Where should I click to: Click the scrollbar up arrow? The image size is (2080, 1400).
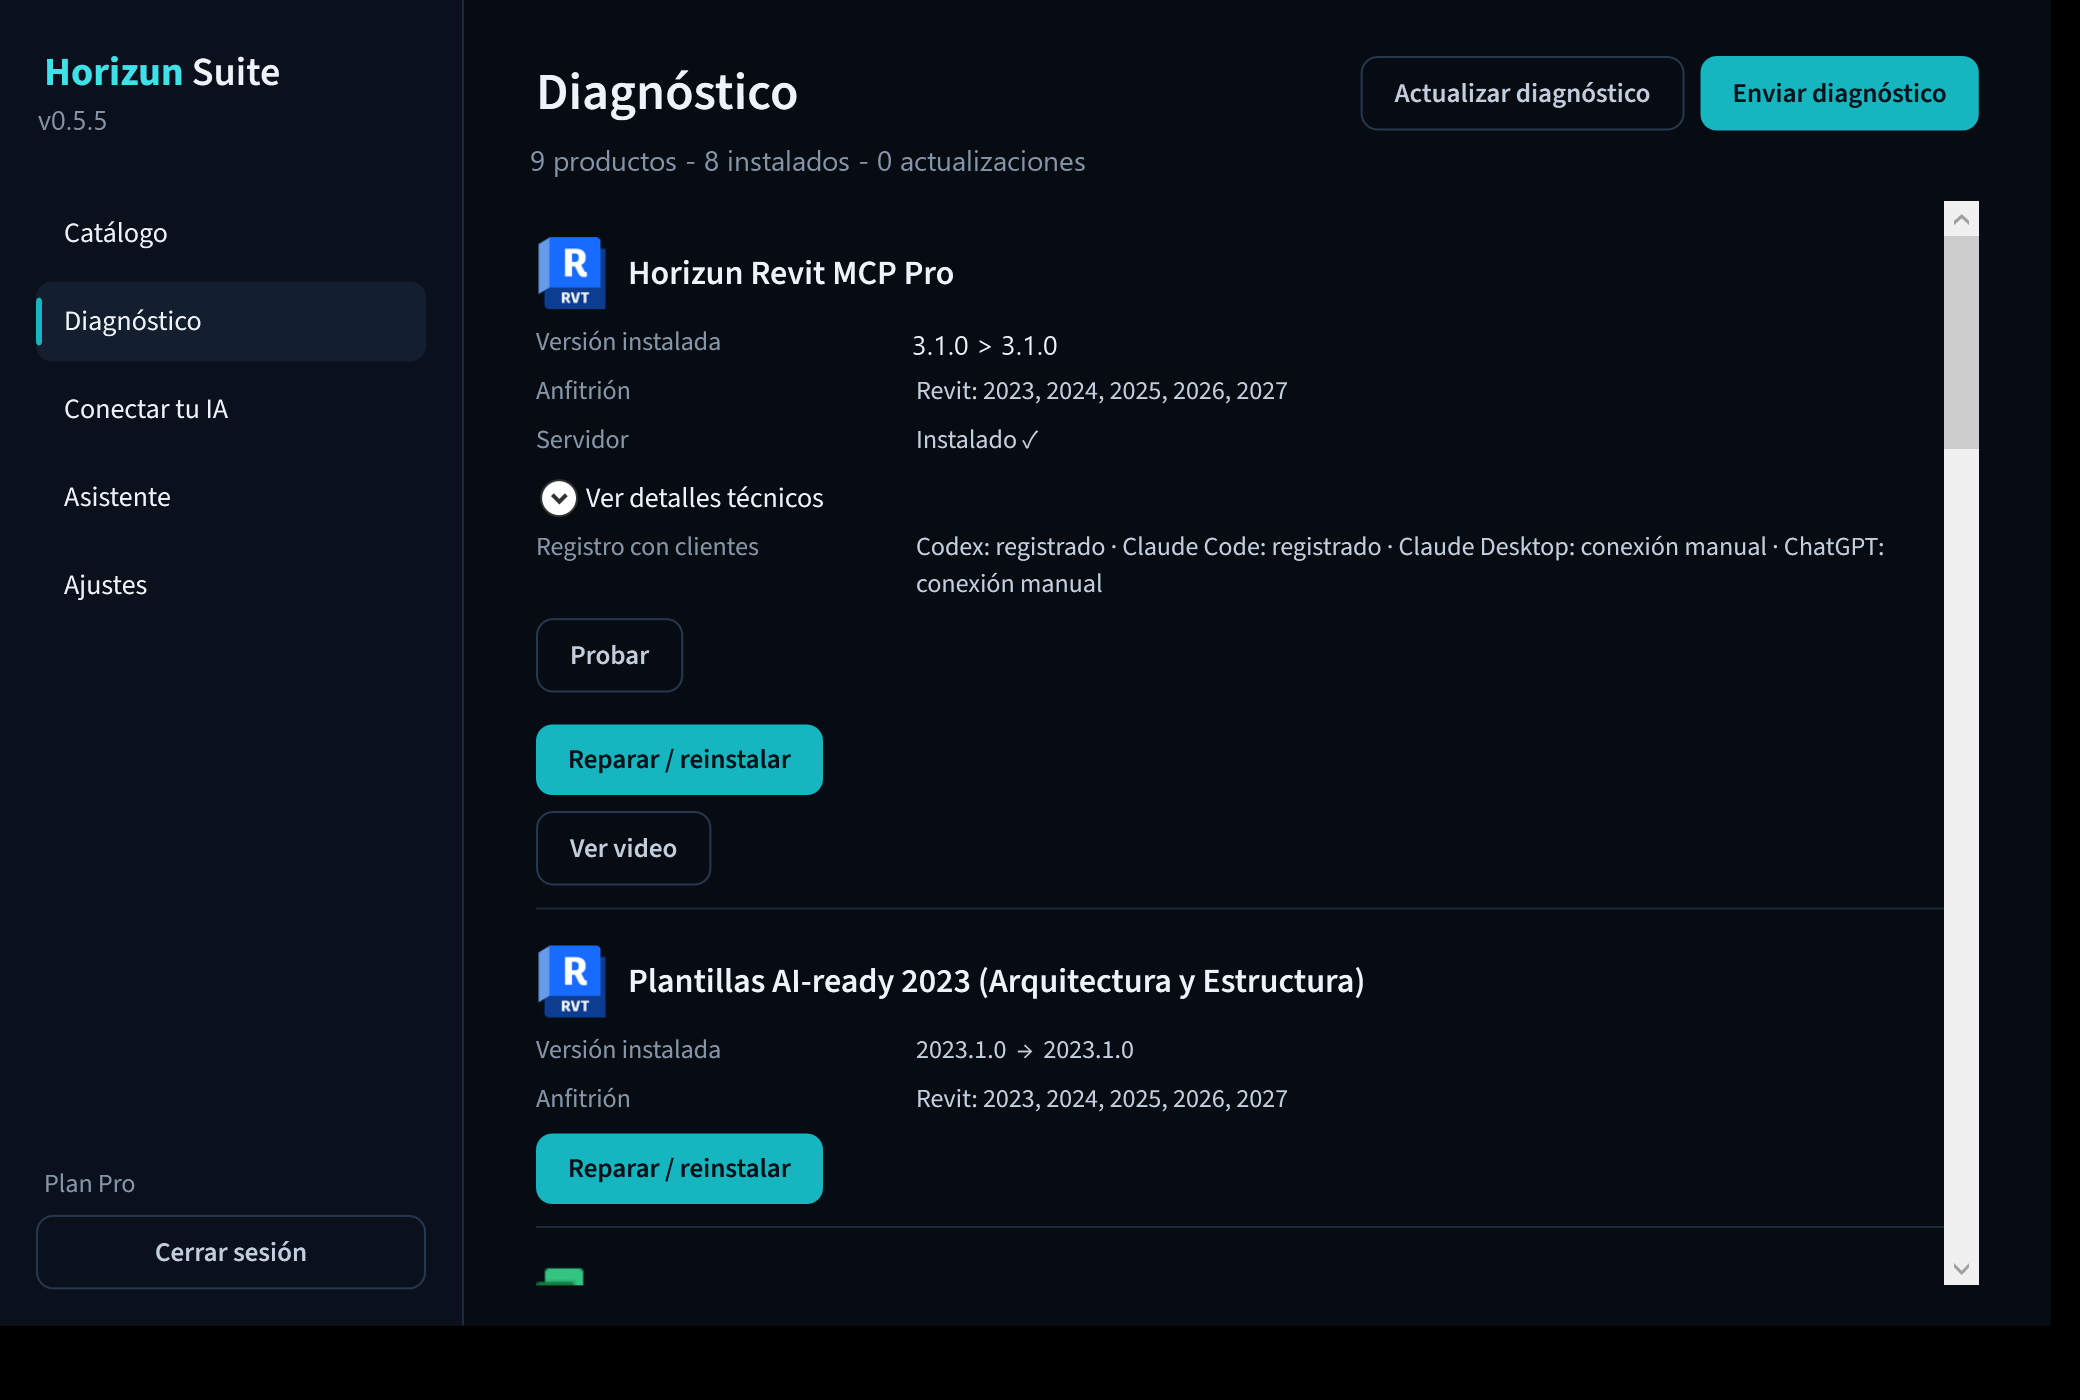1961,219
